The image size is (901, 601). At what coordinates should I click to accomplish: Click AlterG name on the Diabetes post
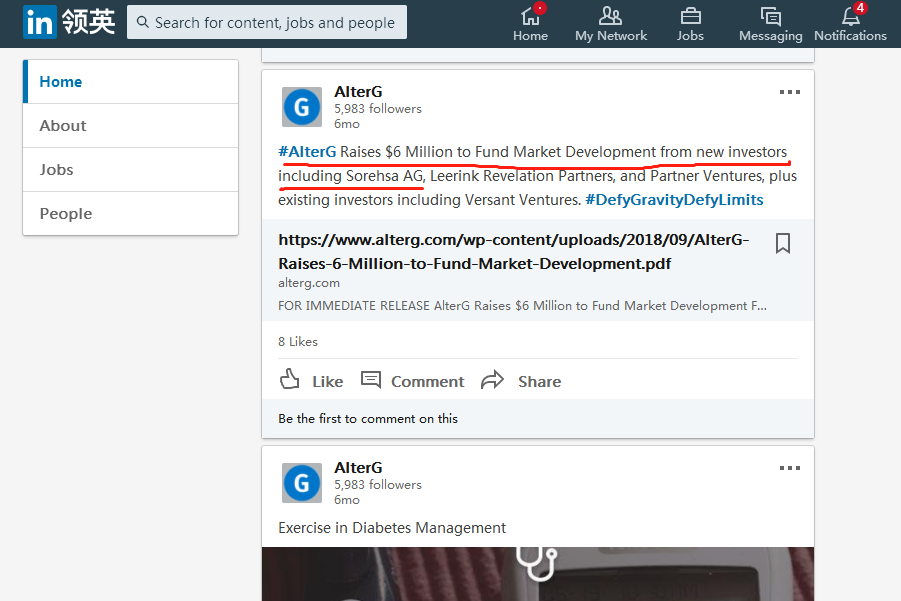click(x=358, y=468)
